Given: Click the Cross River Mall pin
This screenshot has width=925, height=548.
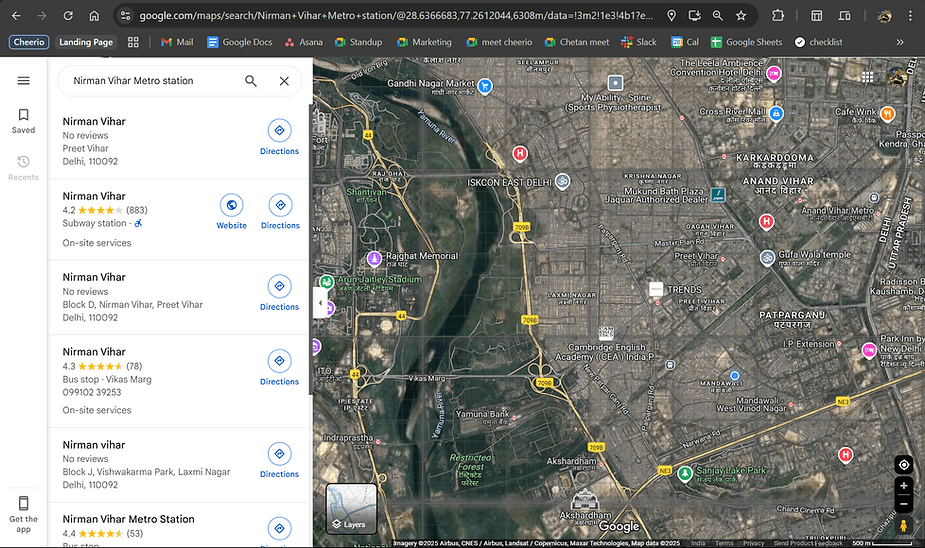Looking at the screenshot, I should 776,113.
